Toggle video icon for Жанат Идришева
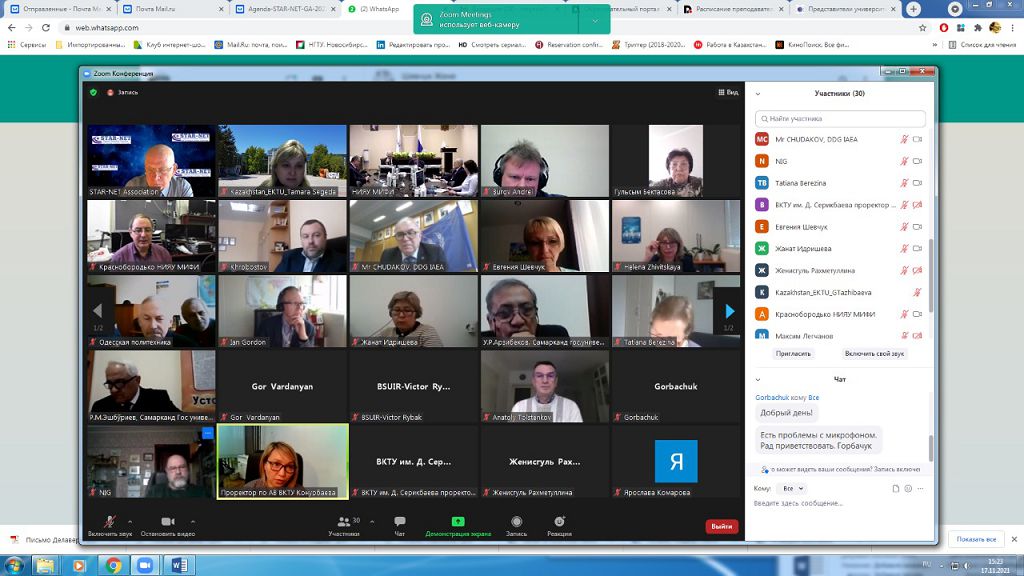Screen dimensions: 1024x576 click(918, 248)
